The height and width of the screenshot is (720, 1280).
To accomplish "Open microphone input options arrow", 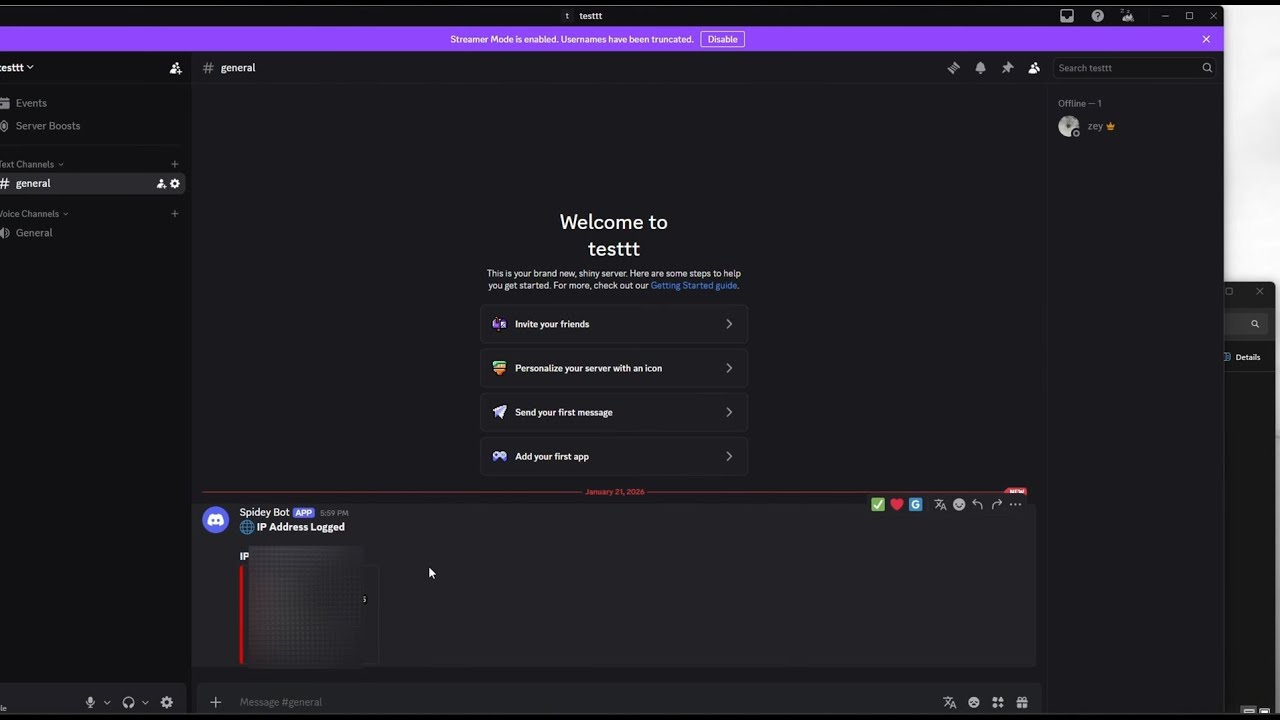I will (x=107, y=703).
